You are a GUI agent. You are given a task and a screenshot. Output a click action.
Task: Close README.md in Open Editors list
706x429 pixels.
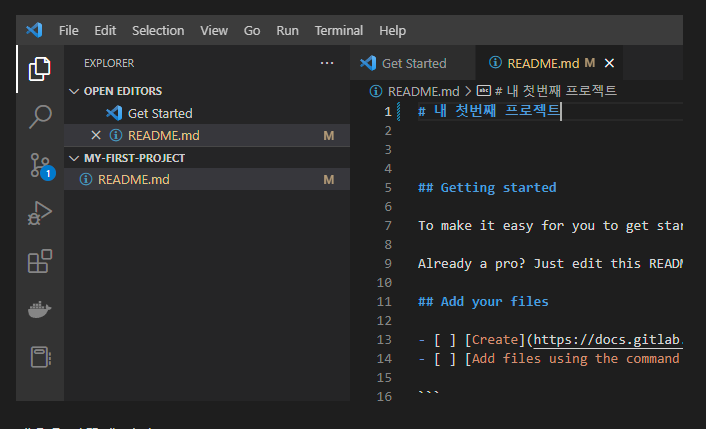click(95, 135)
